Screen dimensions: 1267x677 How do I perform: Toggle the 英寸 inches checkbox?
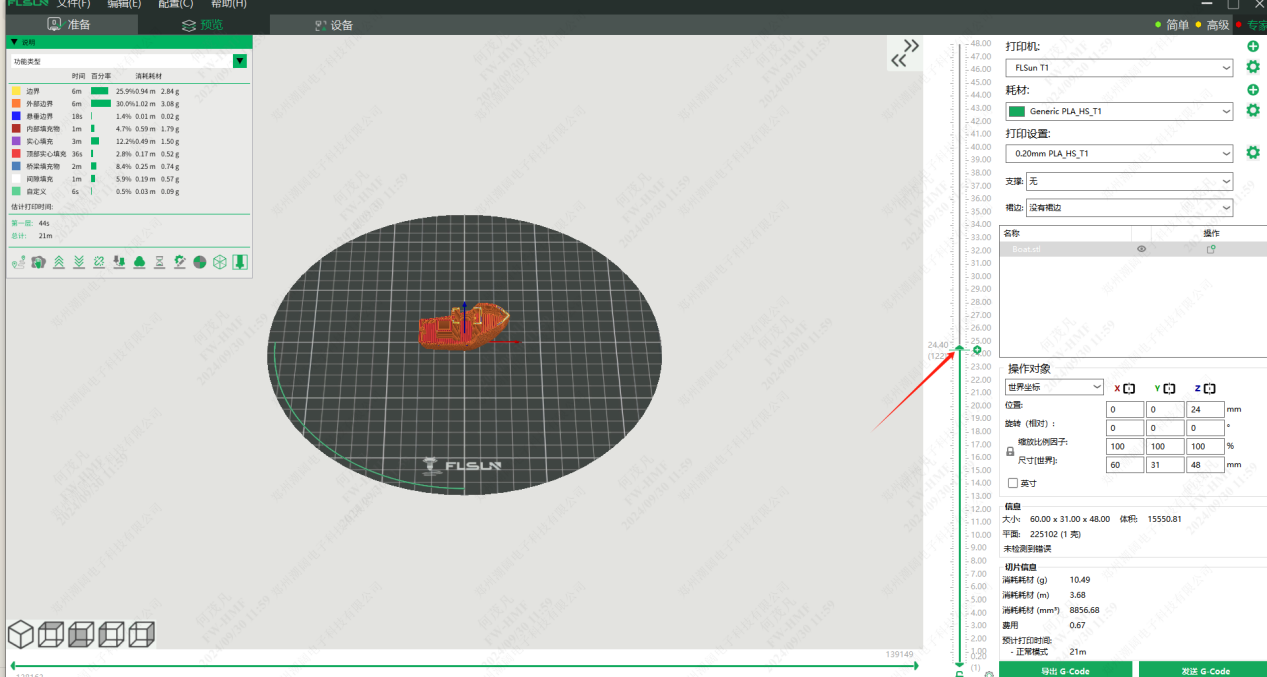[x=1013, y=483]
